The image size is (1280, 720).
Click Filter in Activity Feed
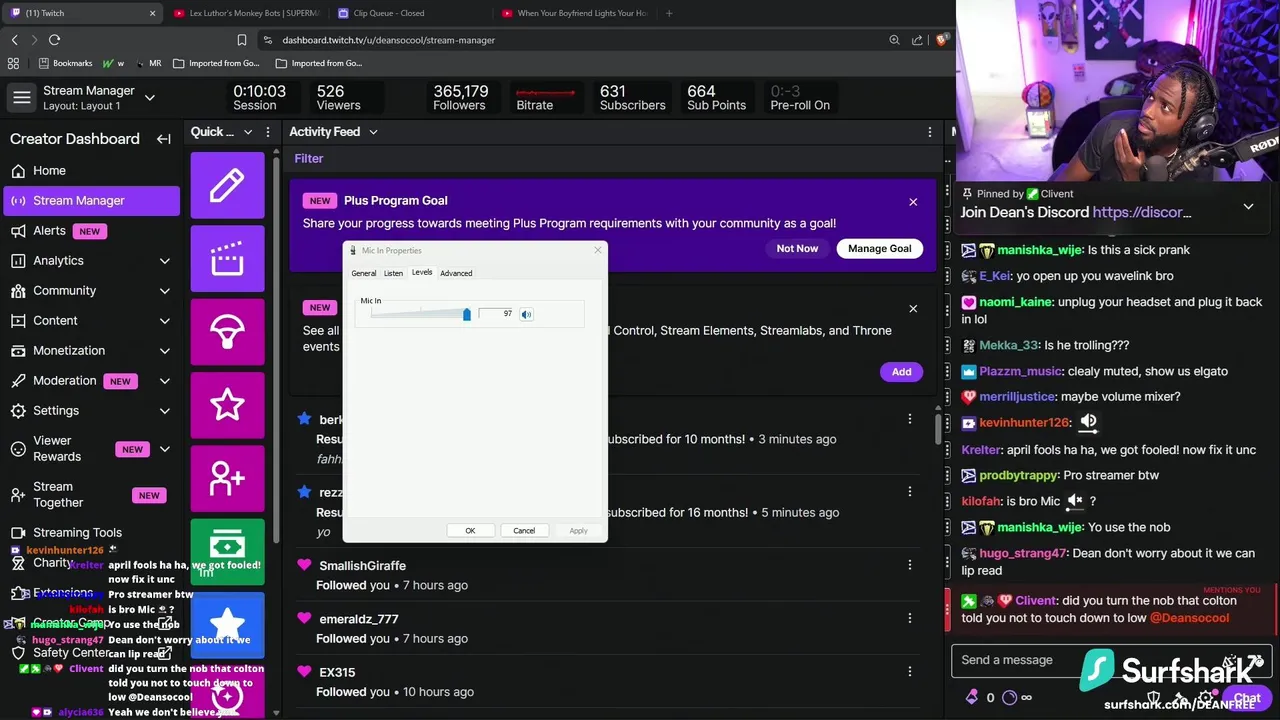pos(309,159)
